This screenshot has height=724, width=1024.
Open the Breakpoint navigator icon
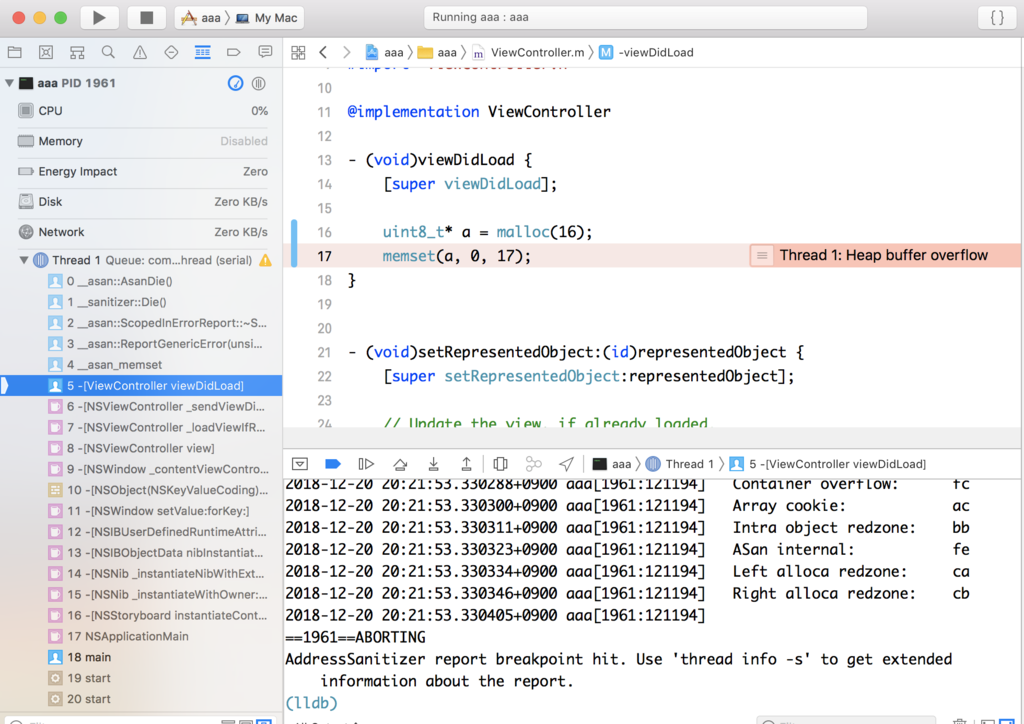click(x=234, y=52)
